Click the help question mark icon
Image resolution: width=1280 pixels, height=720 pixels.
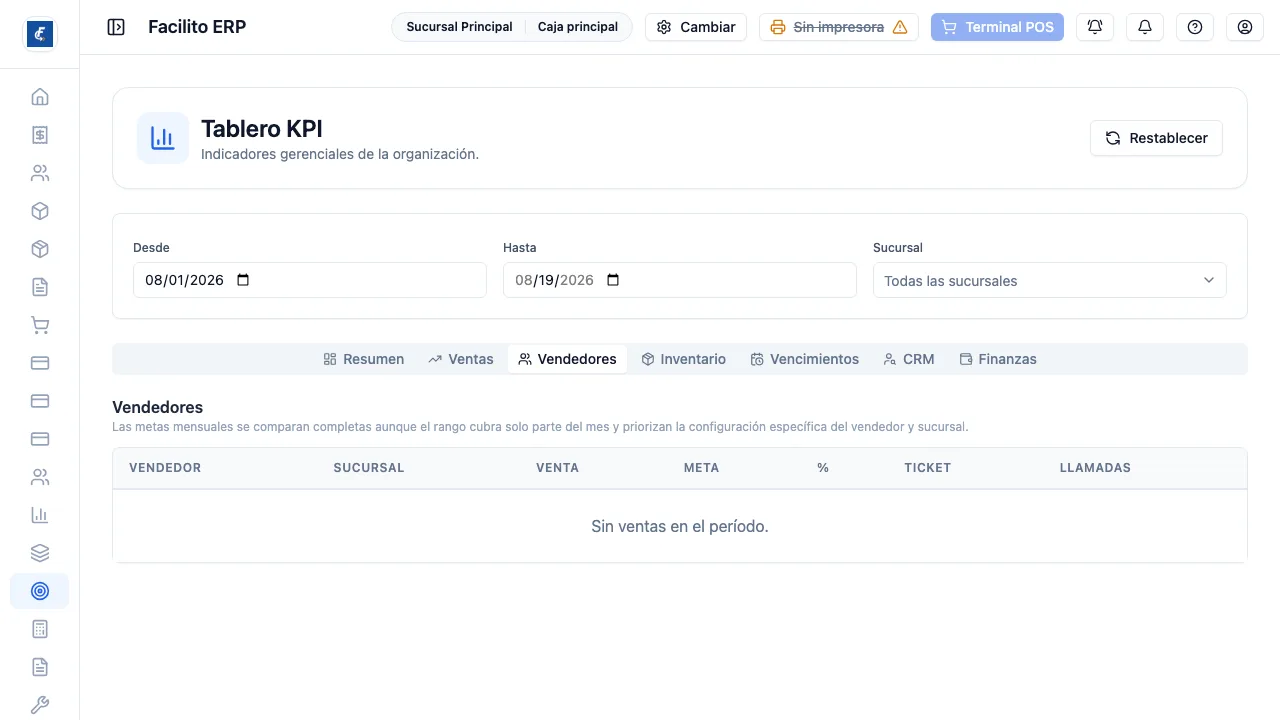tap(1195, 27)
